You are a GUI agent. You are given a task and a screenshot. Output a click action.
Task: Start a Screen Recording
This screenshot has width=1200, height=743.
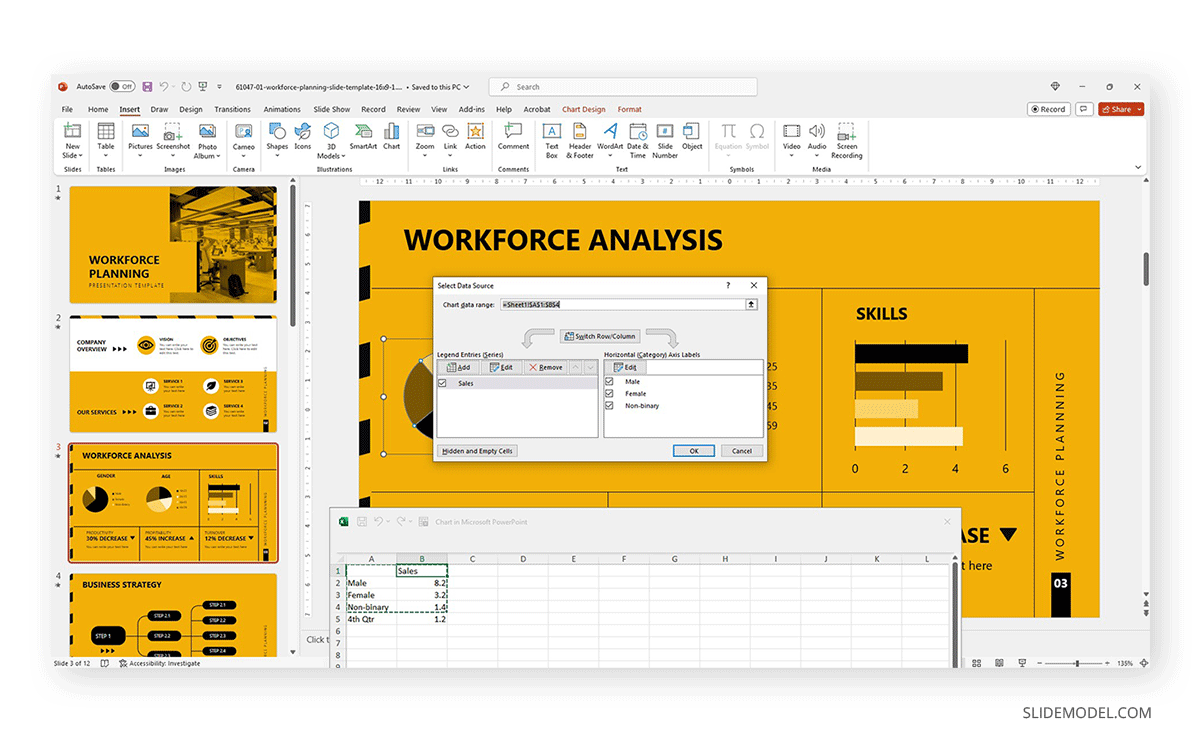pos(846,140)
